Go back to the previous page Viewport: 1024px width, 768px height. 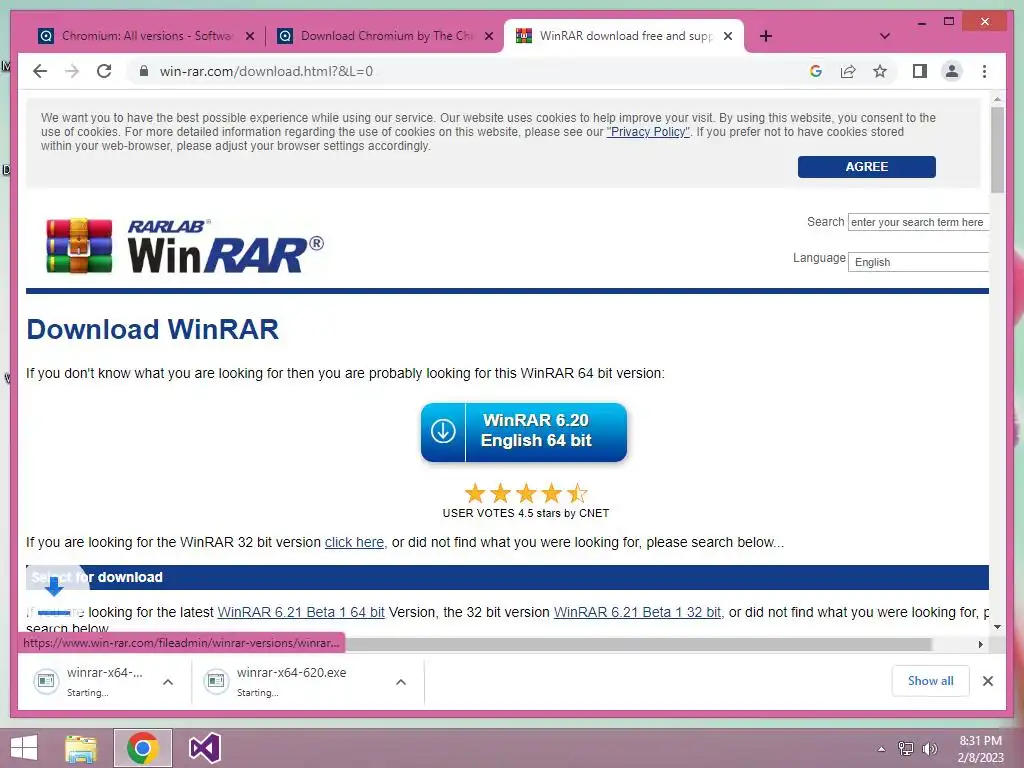pyautogui.click(x=40, y=71)
